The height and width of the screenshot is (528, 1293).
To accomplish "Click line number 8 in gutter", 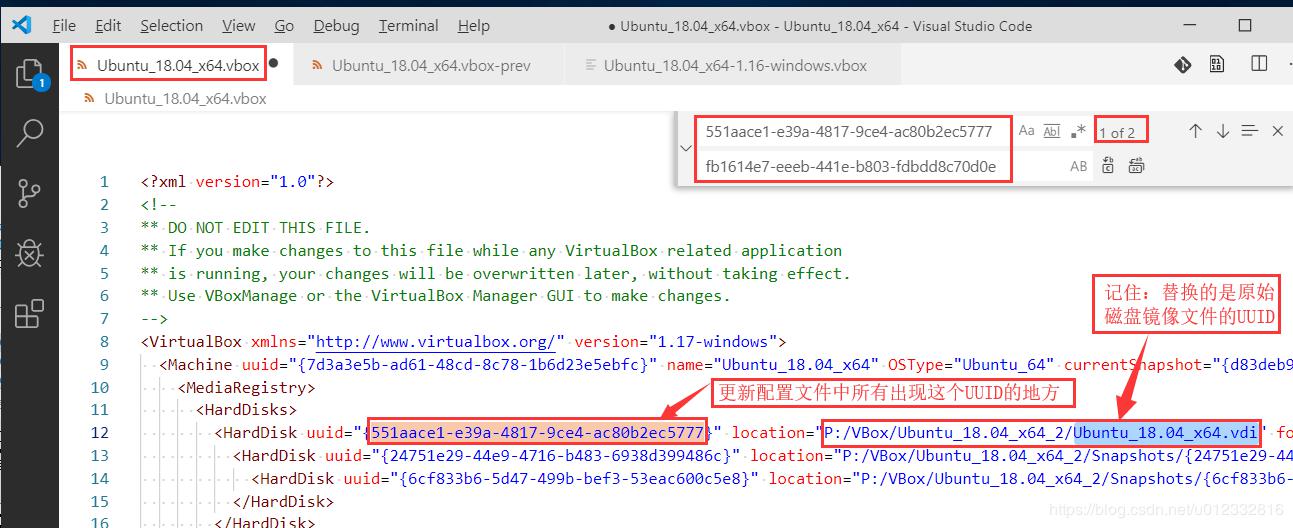I will coord(104,342).
